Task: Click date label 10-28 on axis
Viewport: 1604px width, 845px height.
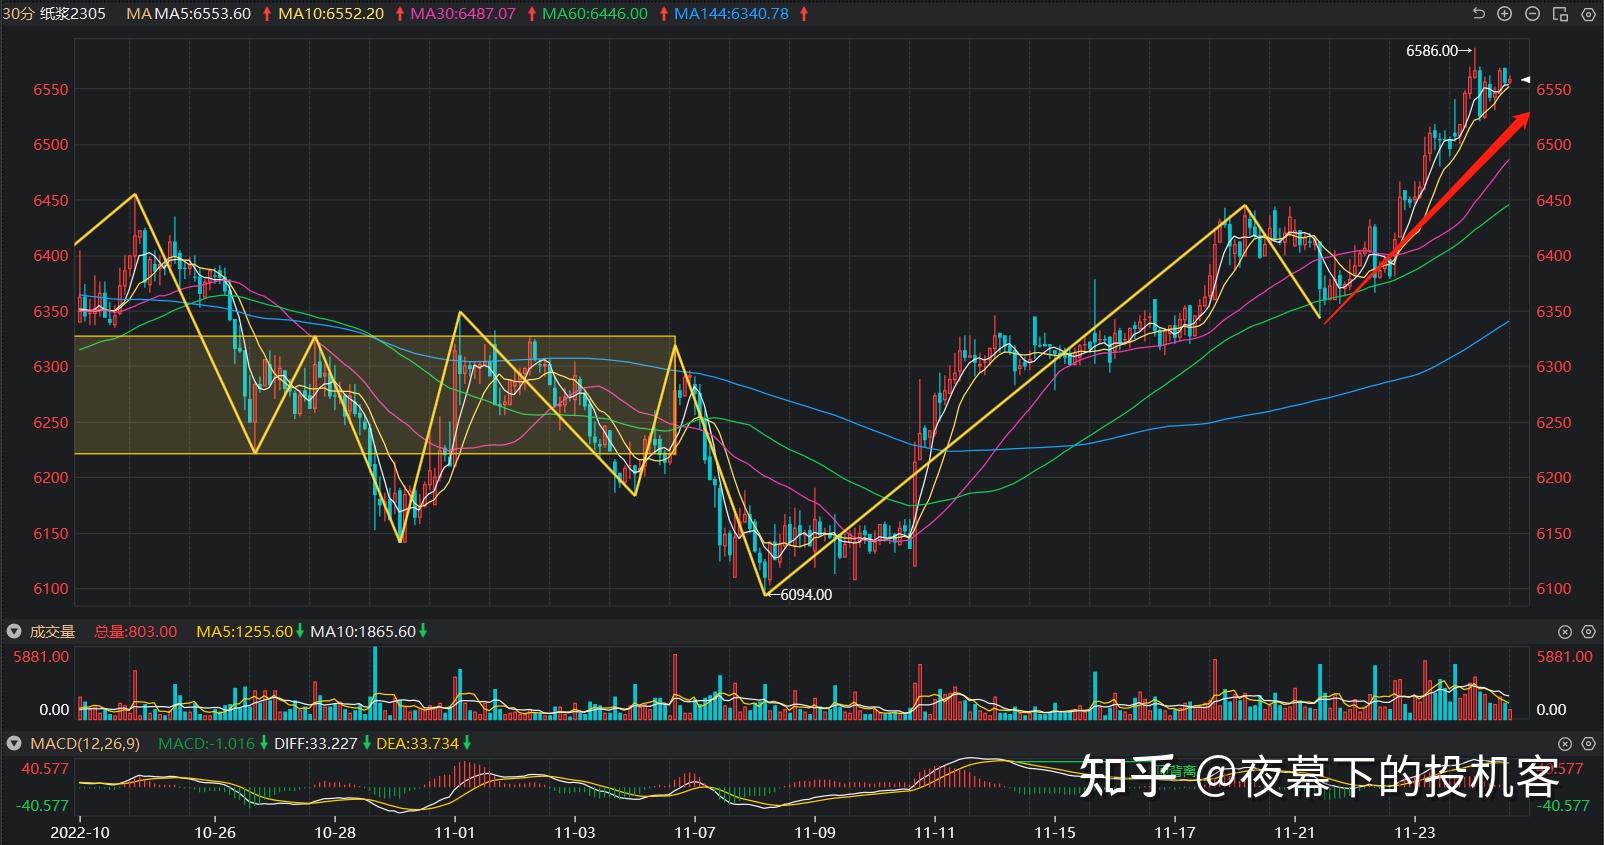Action: click(335, 832)
